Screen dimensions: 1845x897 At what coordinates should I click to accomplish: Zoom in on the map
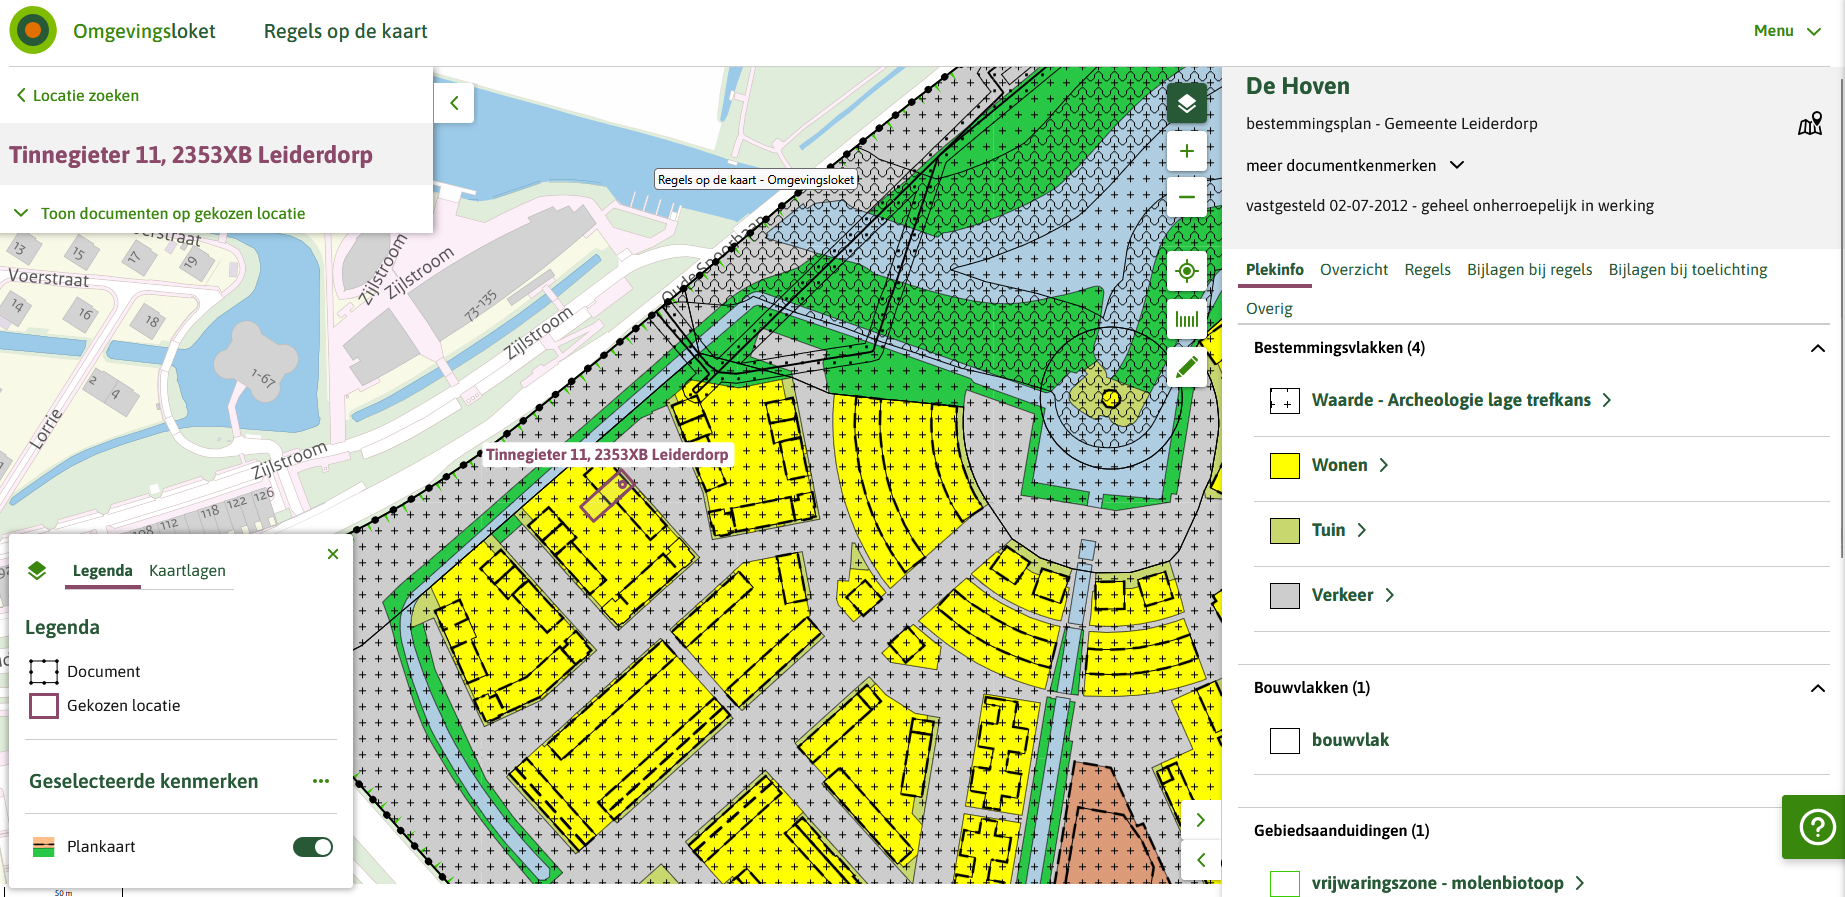point(1186,151)
